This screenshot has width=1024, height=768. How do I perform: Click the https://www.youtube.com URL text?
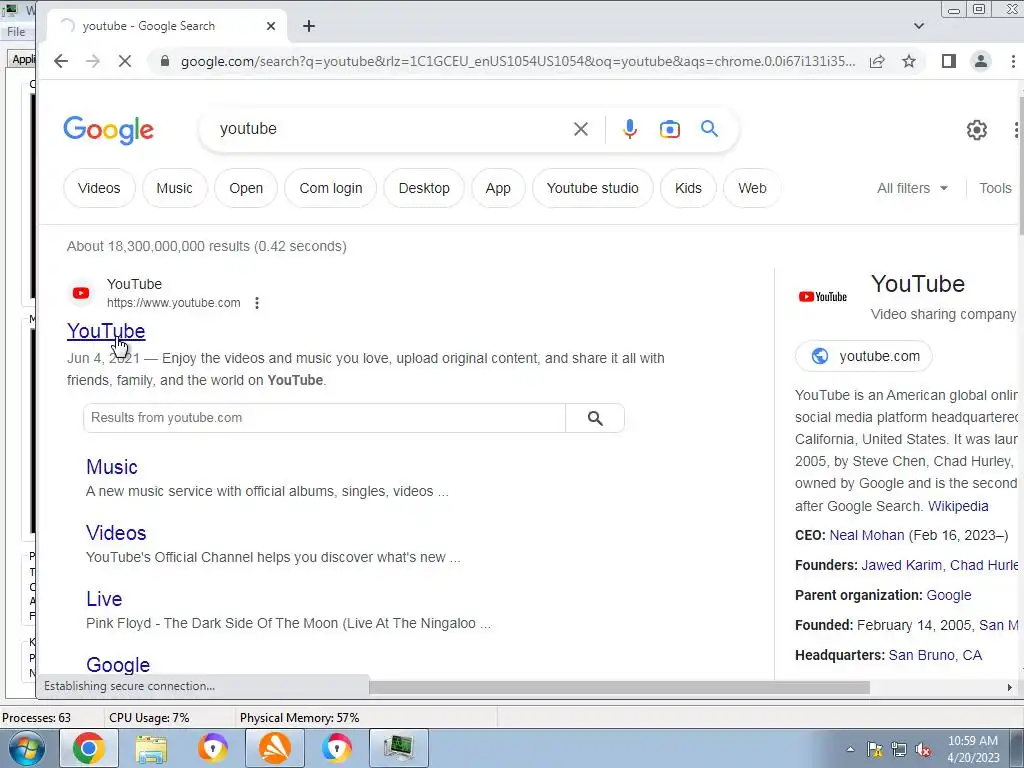click(x=174, y=303)
